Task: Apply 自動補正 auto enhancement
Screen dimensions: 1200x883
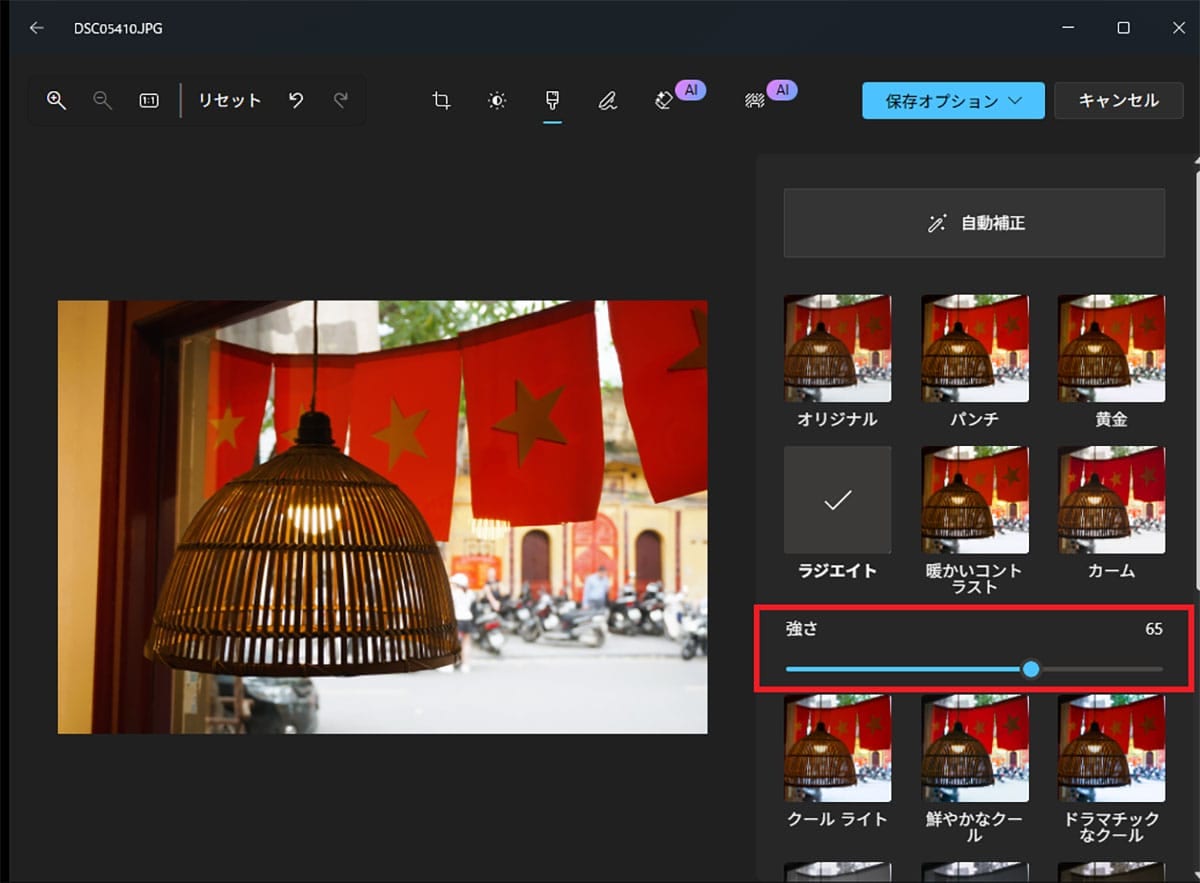Action: 973,222
